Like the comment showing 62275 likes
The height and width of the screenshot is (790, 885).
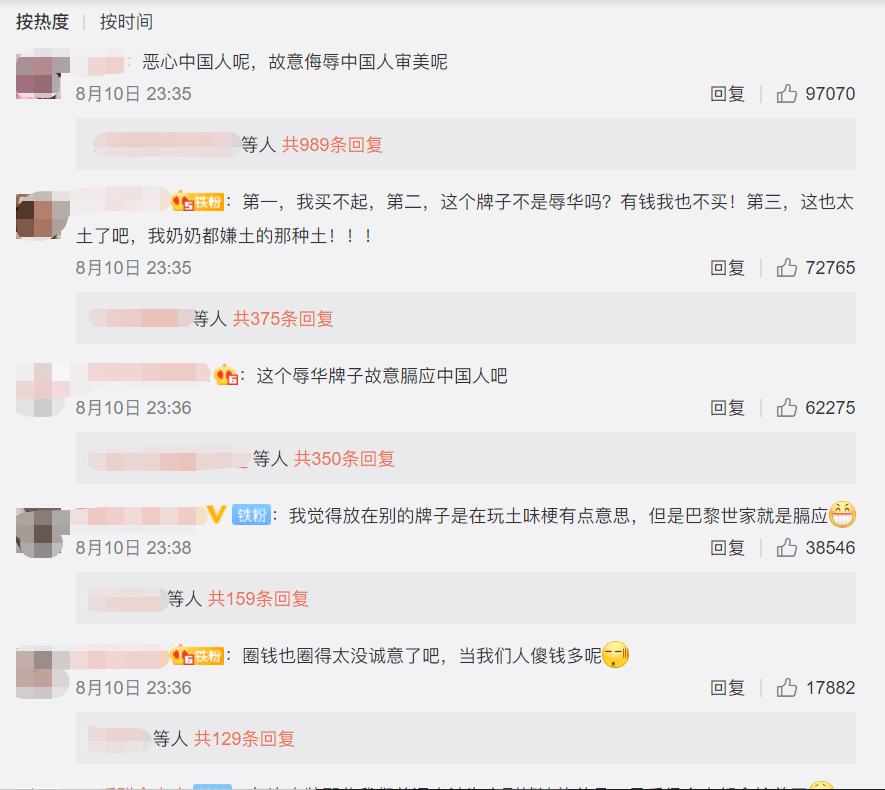(x=786, y=407)
